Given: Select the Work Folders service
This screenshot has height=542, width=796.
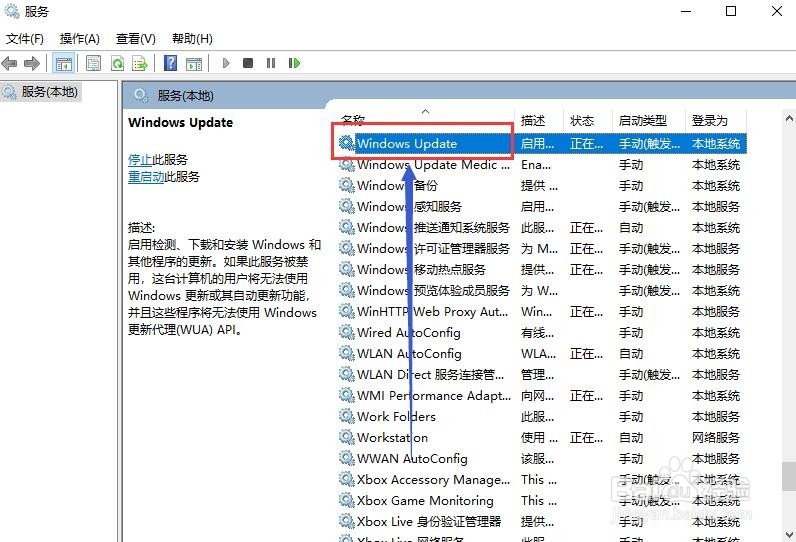Looking at the screenshot, I should (x=541, y=417).
